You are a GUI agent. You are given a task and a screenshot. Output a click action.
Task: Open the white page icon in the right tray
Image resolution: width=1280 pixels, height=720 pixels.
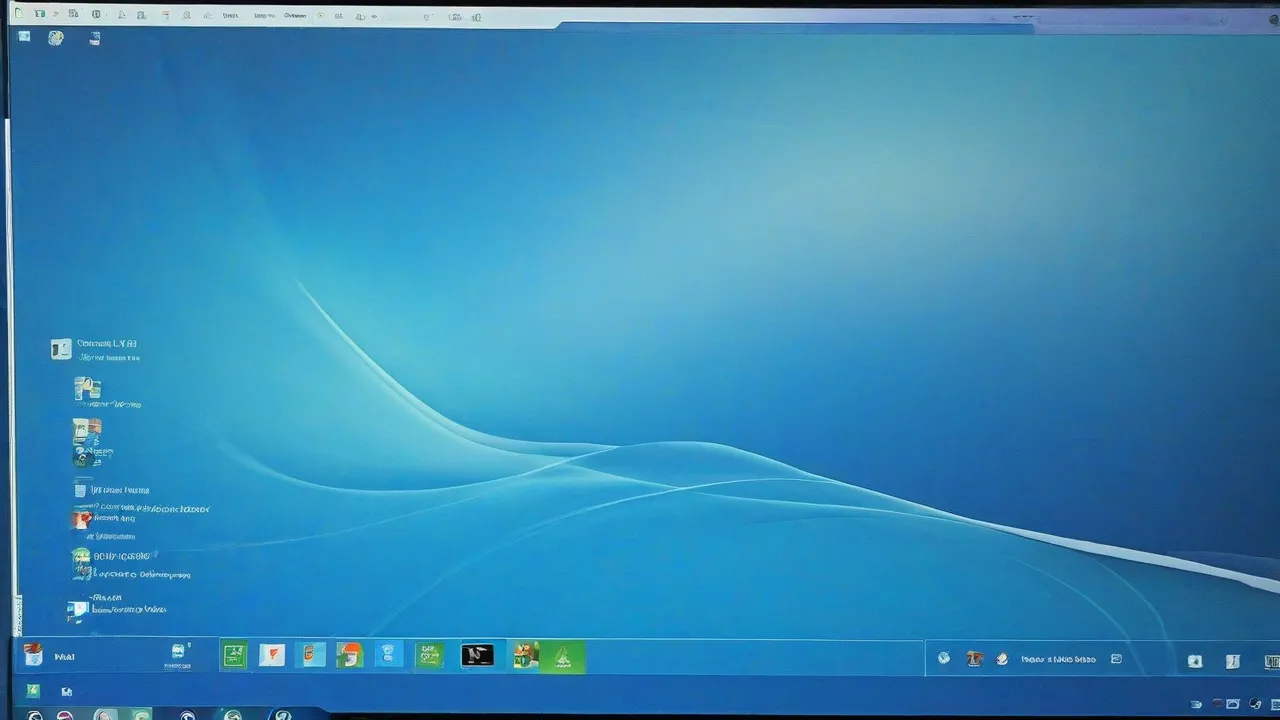click(x=1232, y=661)
